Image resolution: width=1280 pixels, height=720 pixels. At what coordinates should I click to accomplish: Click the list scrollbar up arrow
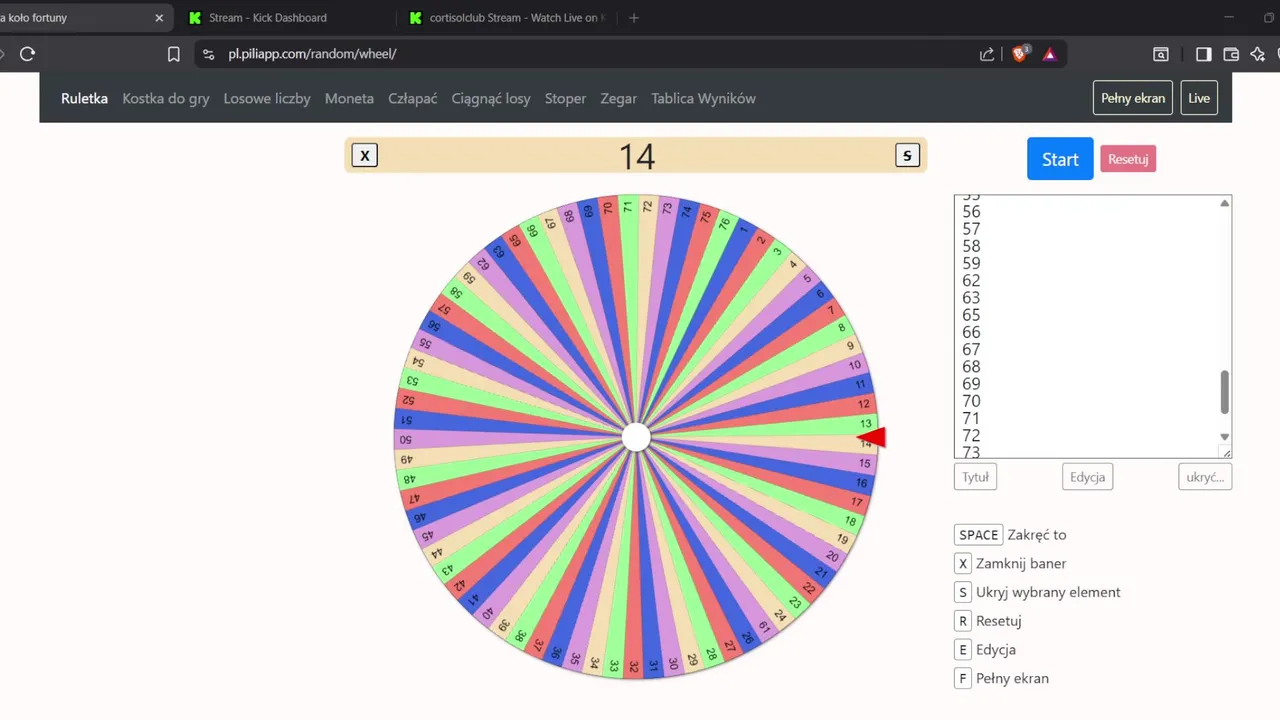click(x=1224, y=203)
